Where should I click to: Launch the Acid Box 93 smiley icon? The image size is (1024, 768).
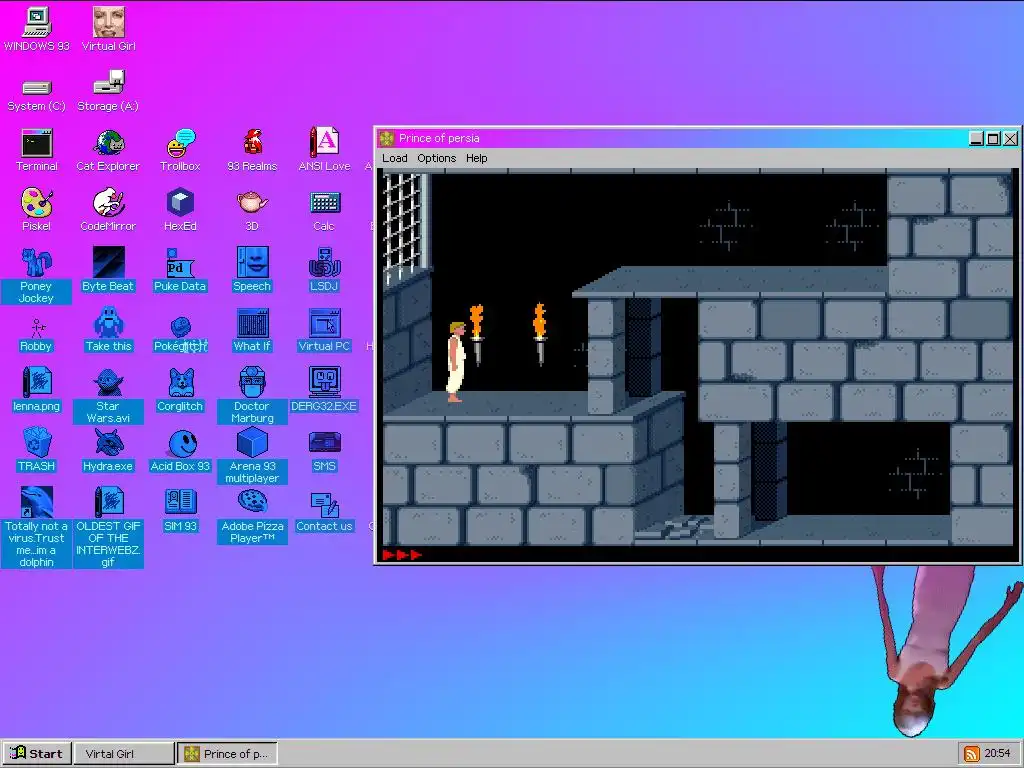(180, 450)
